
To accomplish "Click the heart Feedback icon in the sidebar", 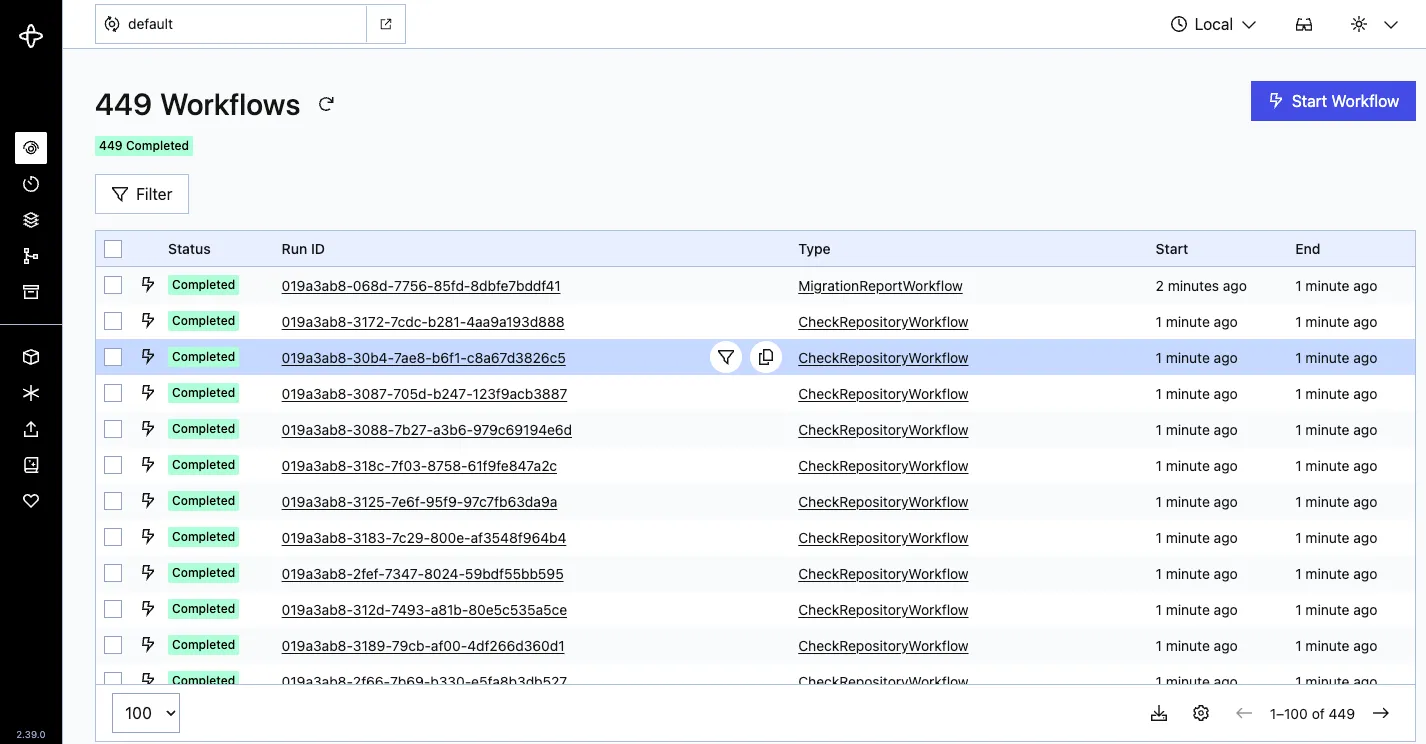I will (x=31, y=501).
